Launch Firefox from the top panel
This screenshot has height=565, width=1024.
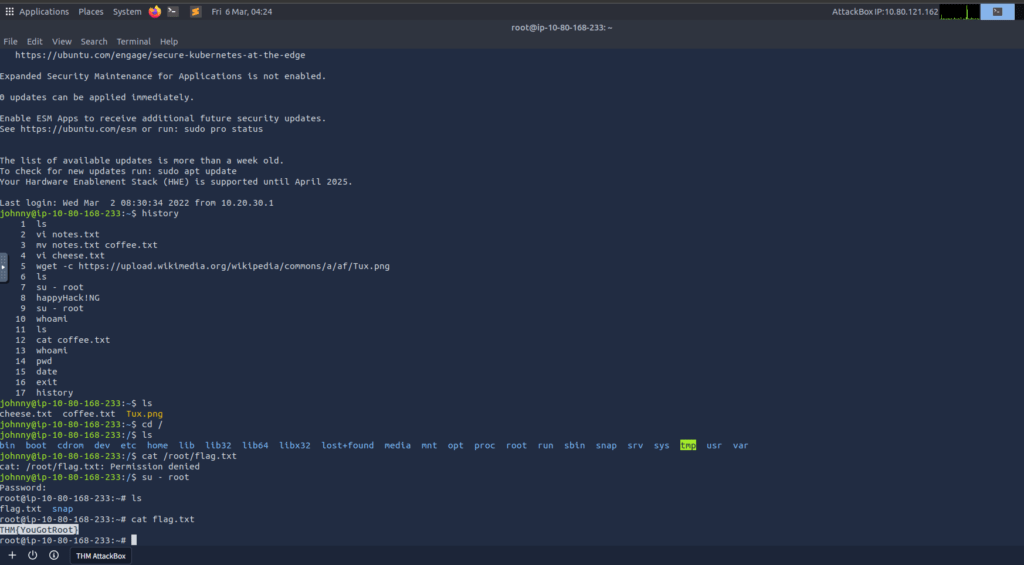pos(154,12)
